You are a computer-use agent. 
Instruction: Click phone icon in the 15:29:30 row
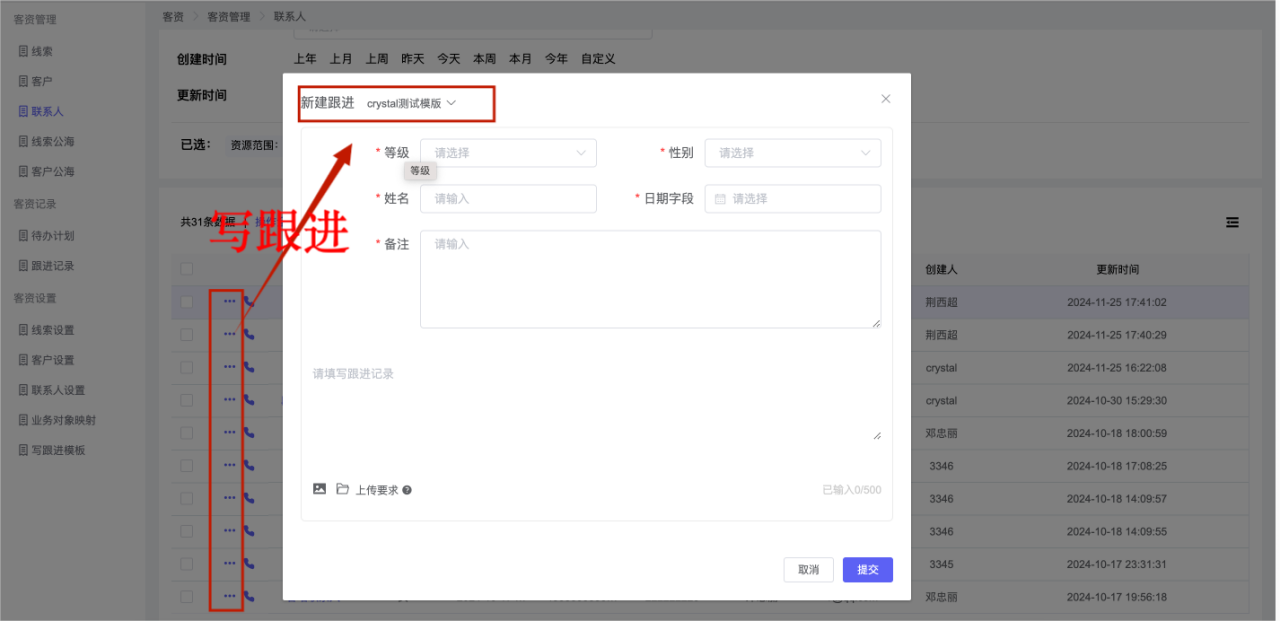[249, 400]
